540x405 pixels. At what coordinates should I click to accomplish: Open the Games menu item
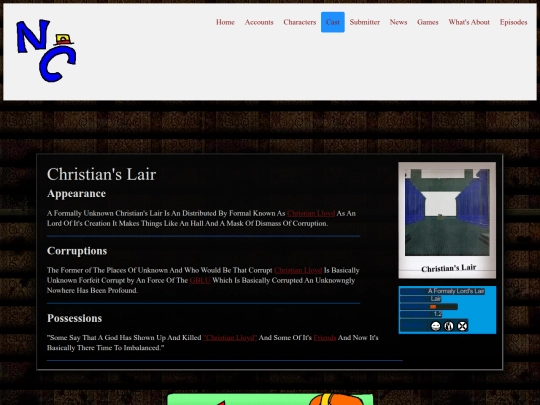(428, 22)
